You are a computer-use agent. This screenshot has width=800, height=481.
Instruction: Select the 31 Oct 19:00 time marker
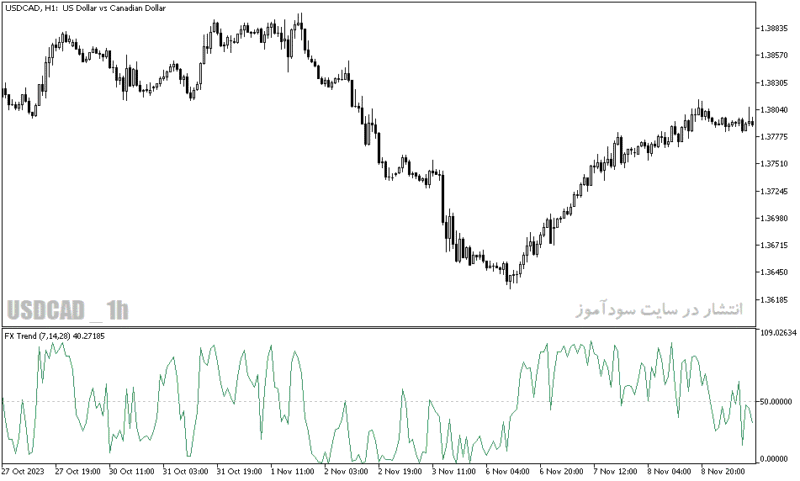(239, 471)
